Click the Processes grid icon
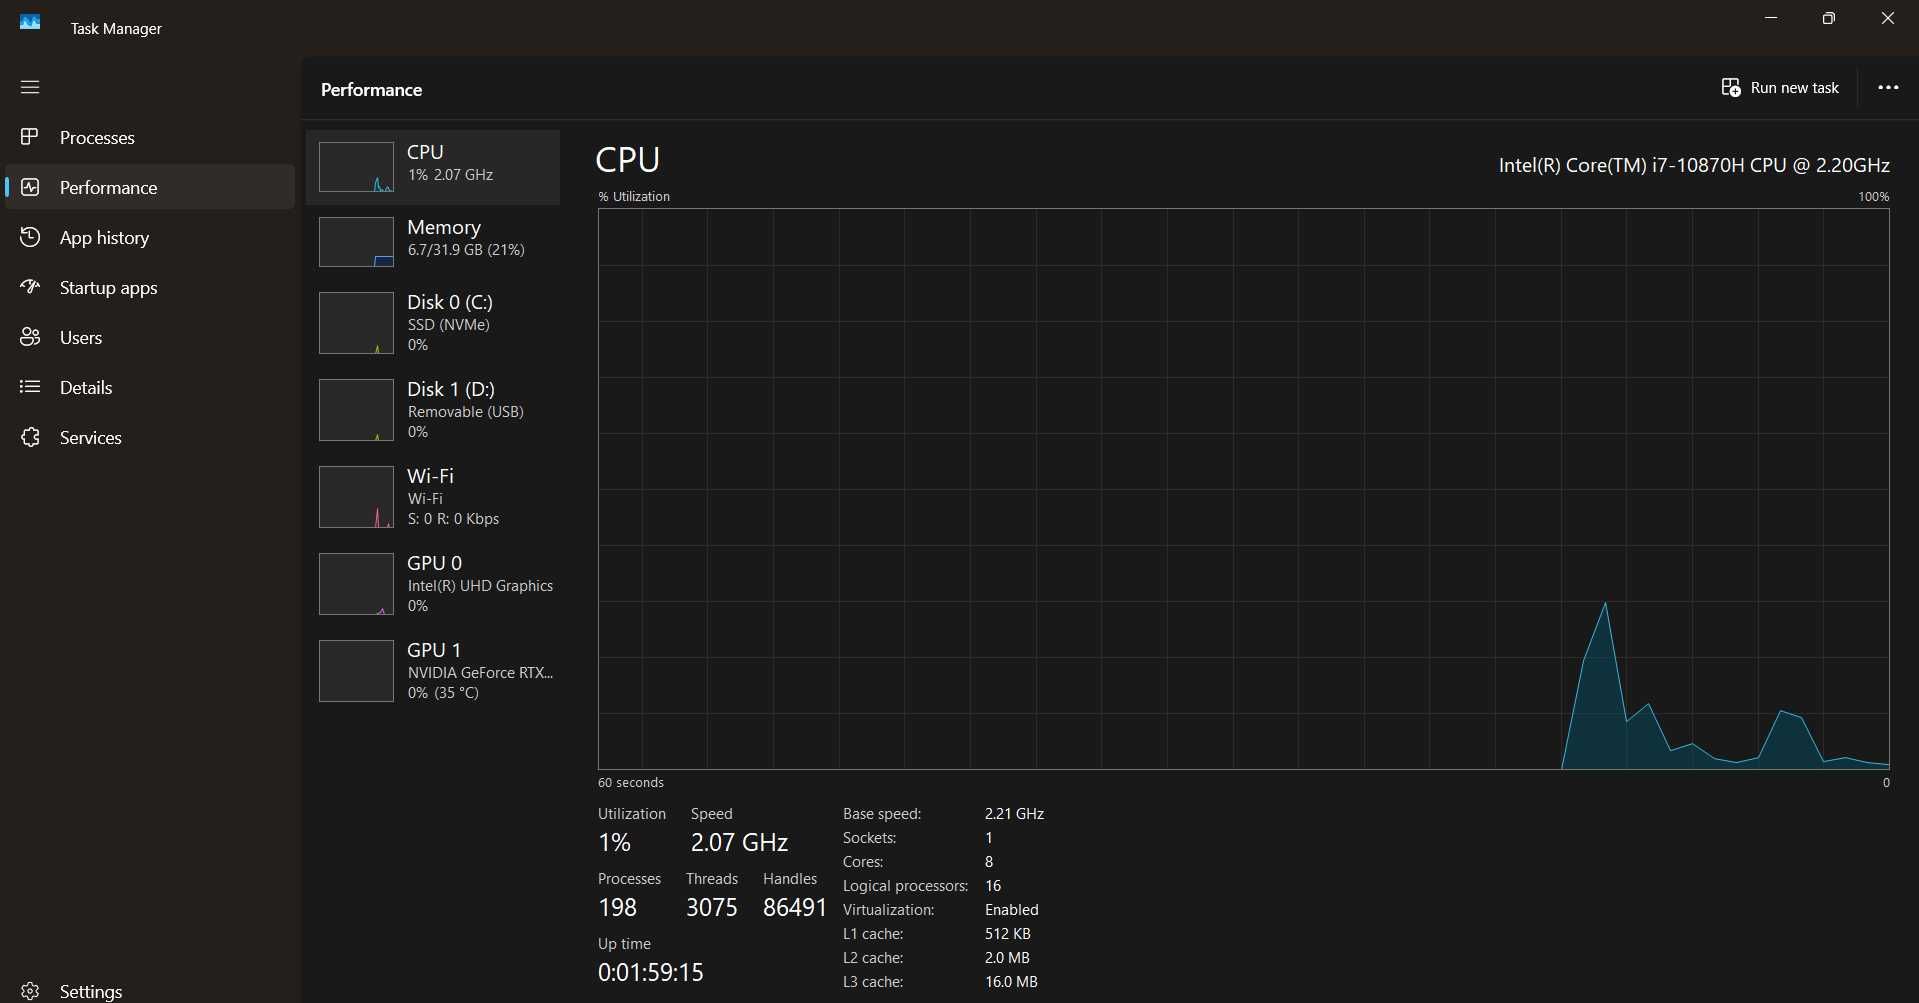1919x1003 pixels. [x=30, y=136]
